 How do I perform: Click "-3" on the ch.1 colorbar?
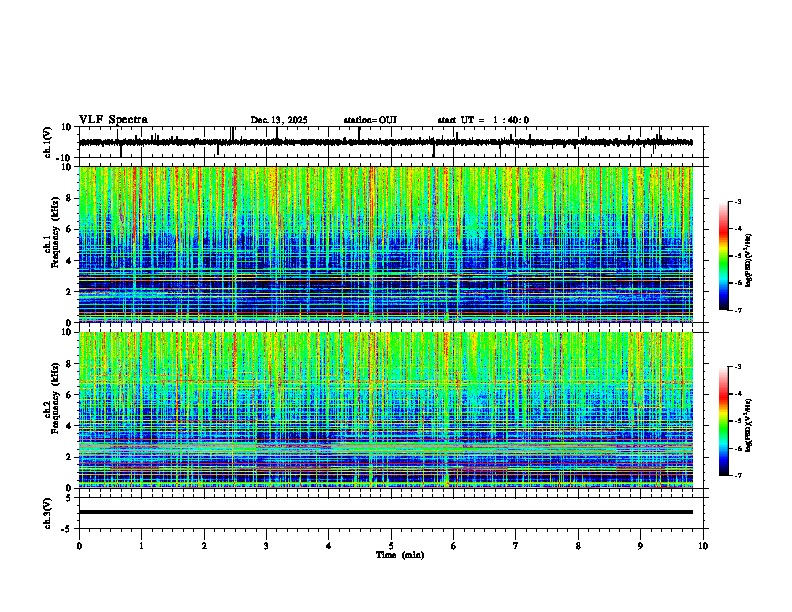click(x=738, y=201)
